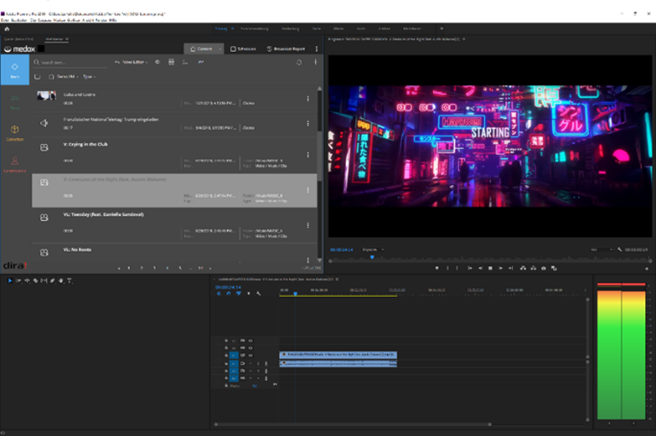Viewport: 656px width, 436px height.
Task: Open the program monitor zoom level dropdown
Action: pos(373,249)
